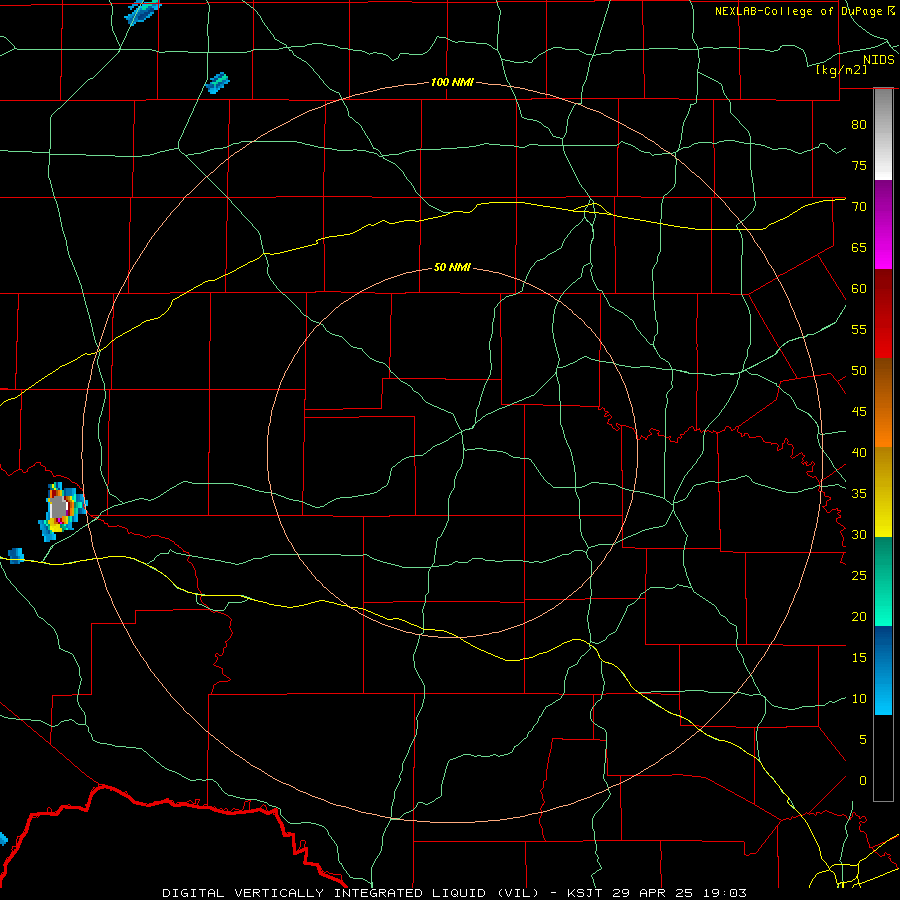Click the white-gray top segment of the color bar
This screenshot has height=900, width=900.
click(883, 134)
